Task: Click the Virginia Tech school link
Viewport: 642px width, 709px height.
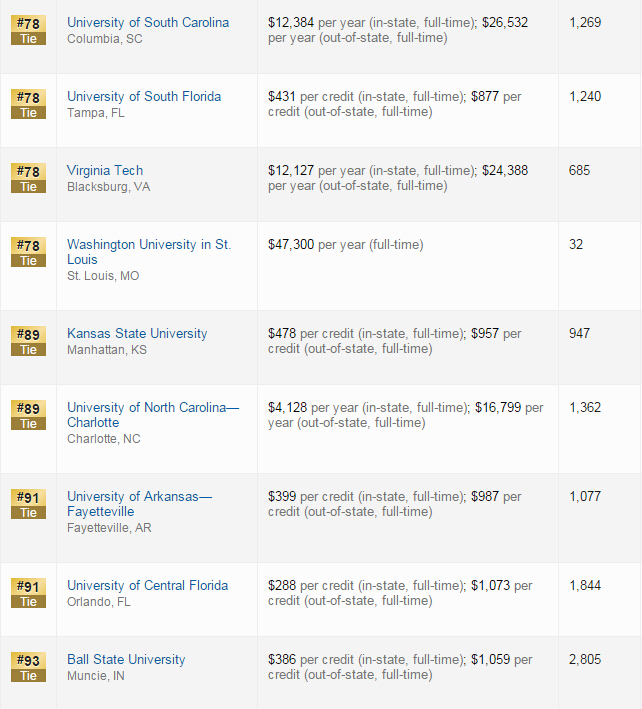Action: [x=105, y=170]
